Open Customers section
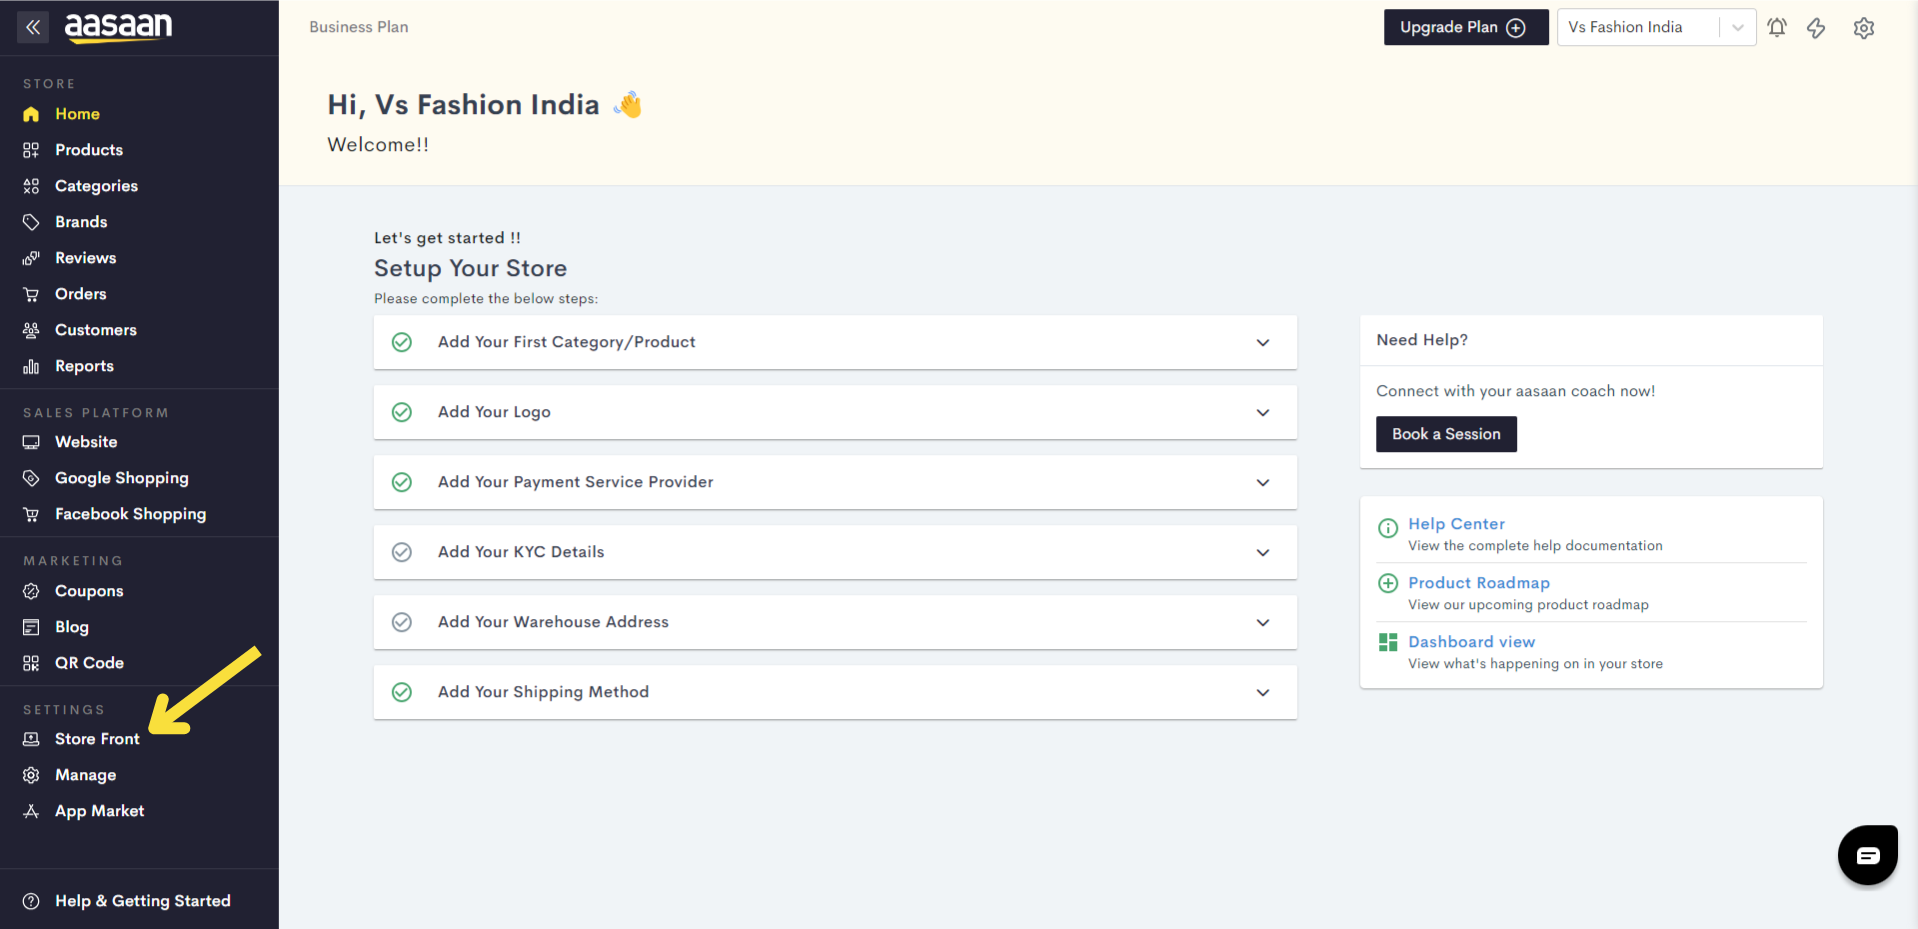The image size is (1918, 929). tap(96, 330)
